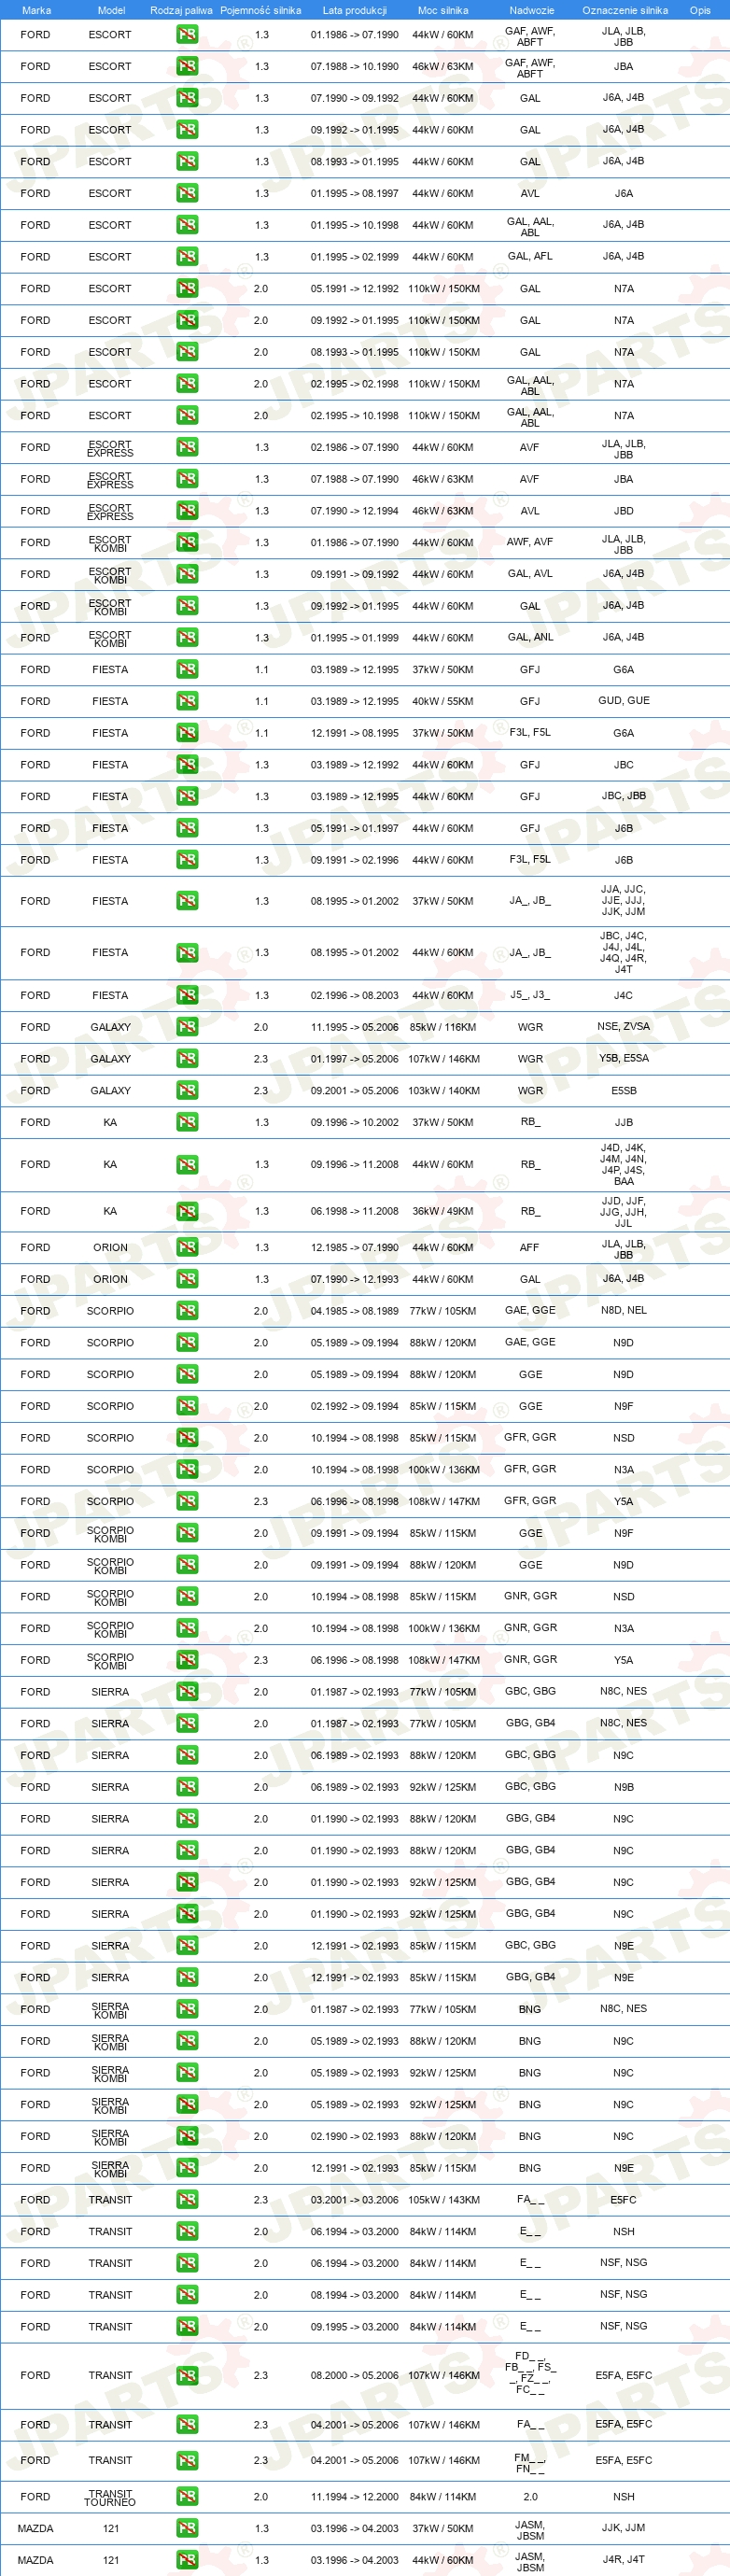Select production years '09.1996 -> 10.2002'
730x2576 pixels.
click(x=354, y=1122)
